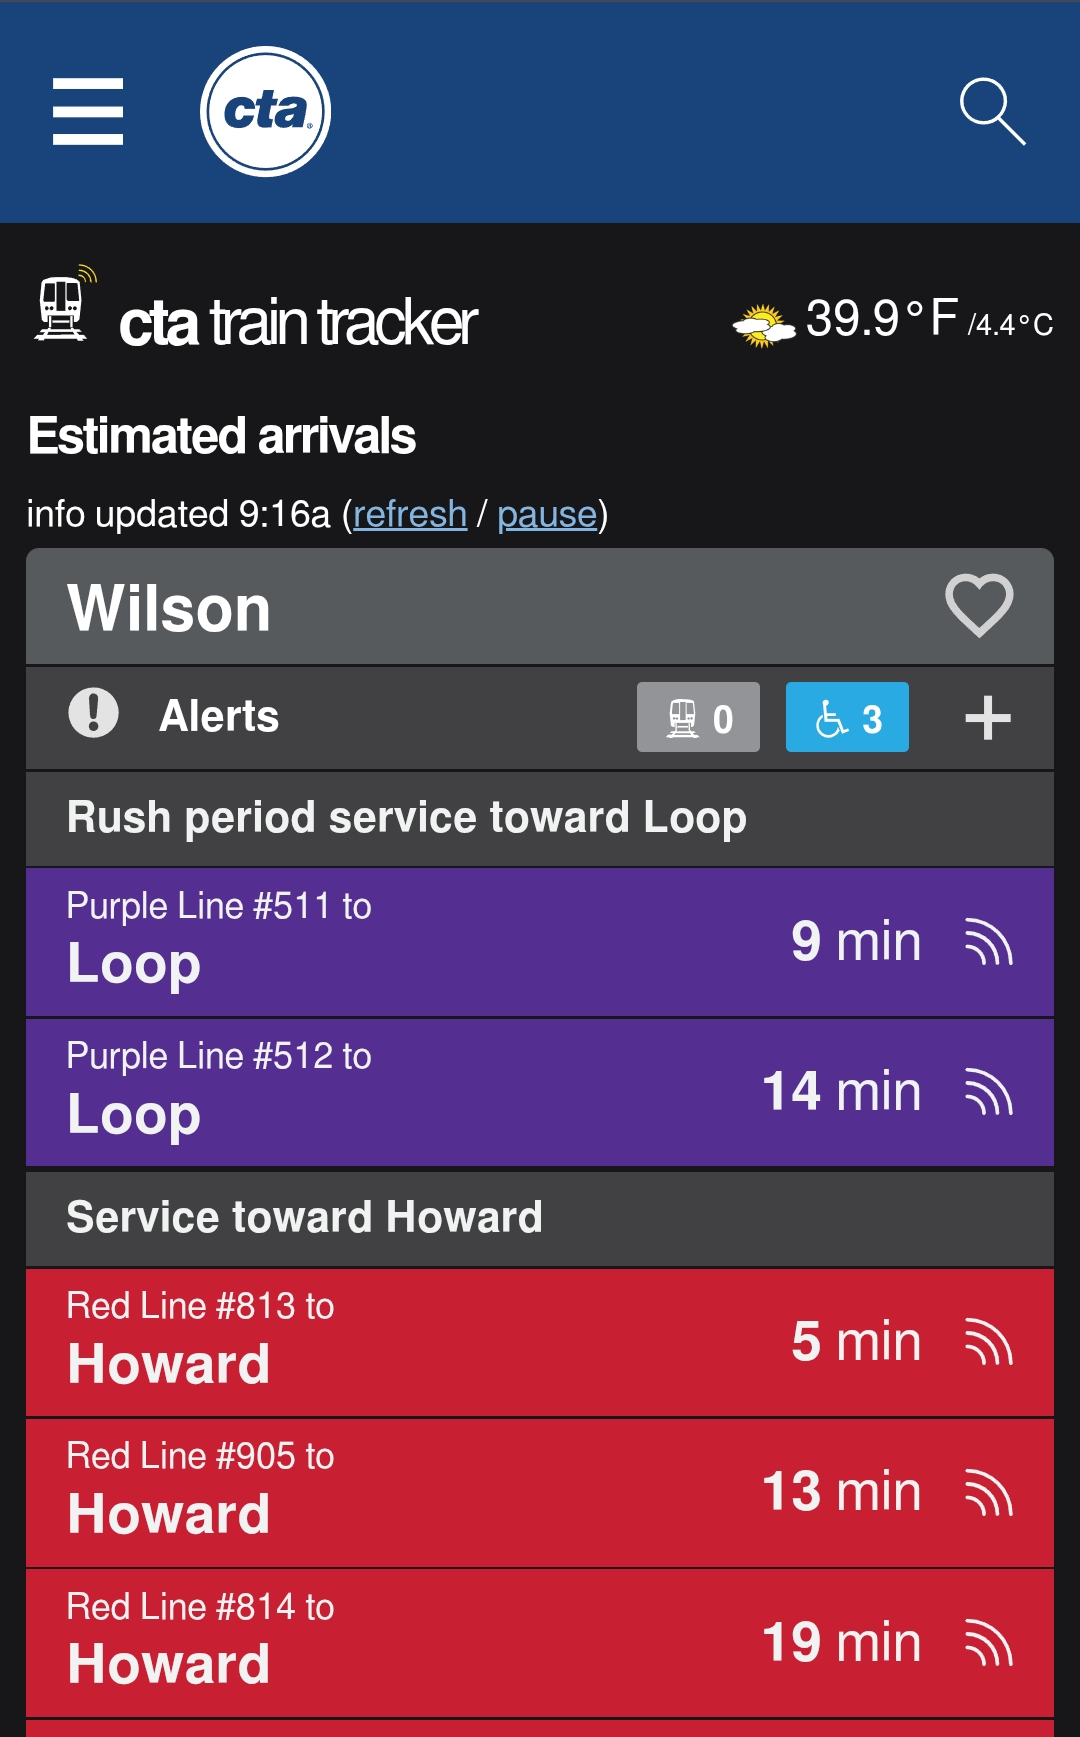Viewport: 1080px width, 1737px height.
Task: Click the Alerts exclamation icon
Action: (x=93, y=714)
